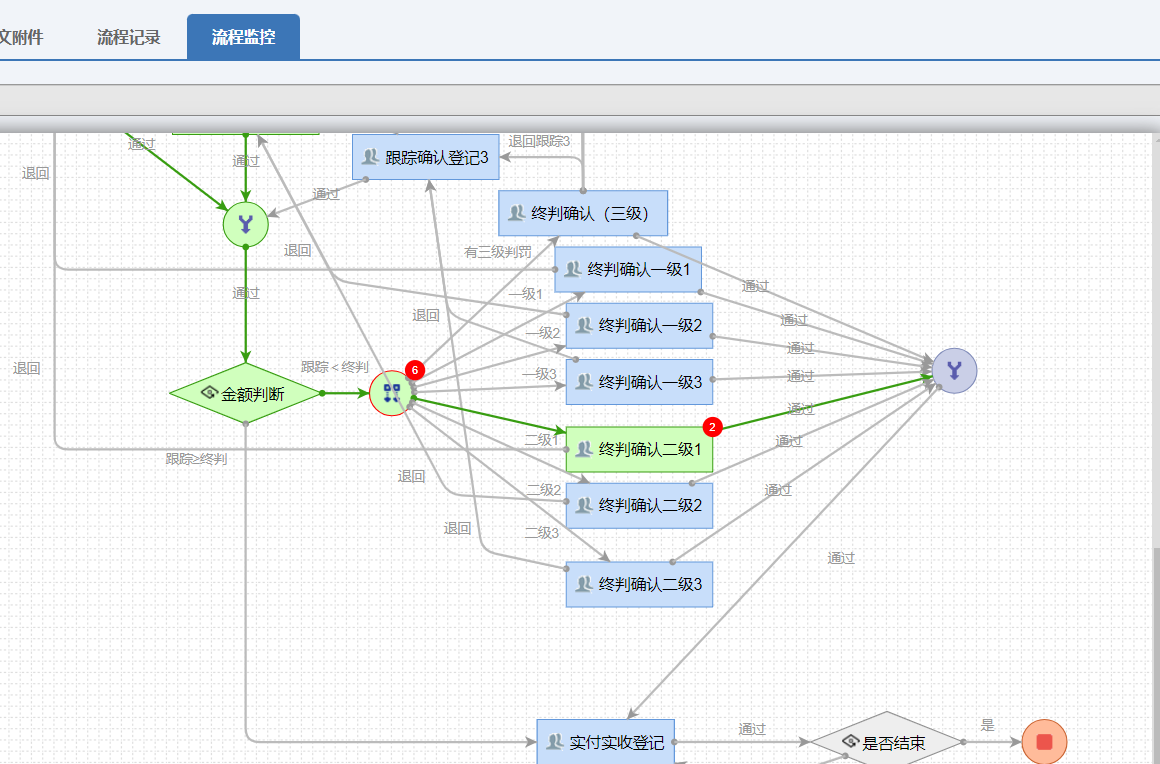Switch to the 流程监控 tab
This screenshot has width=1160, height=764.
(x=243, y=37)
